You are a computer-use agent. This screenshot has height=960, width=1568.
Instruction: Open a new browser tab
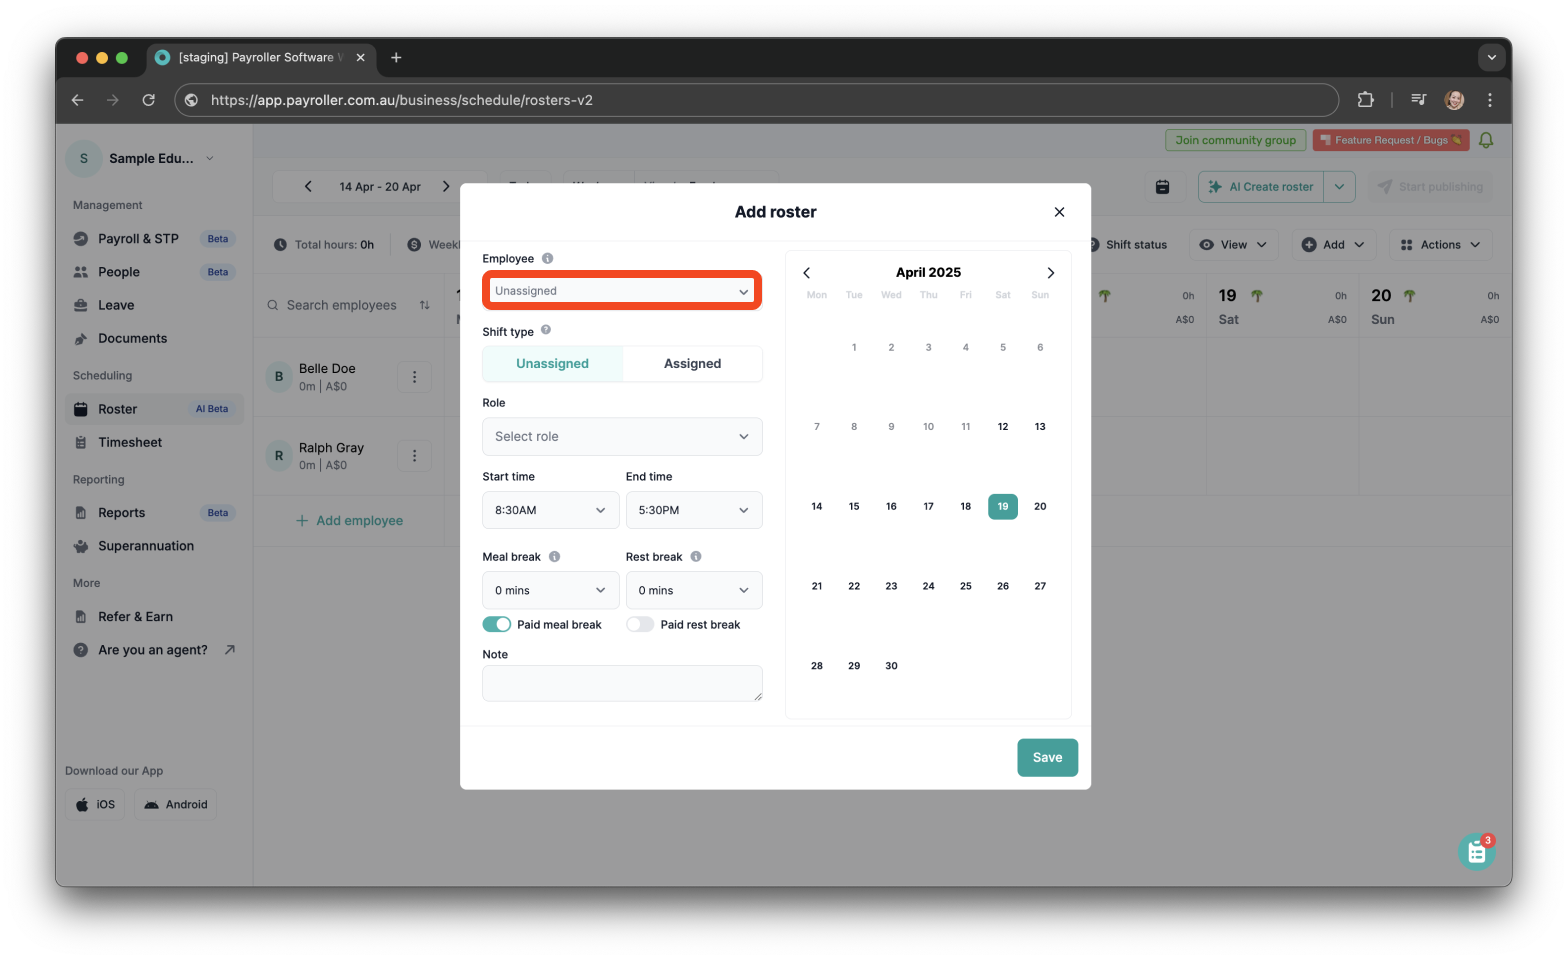[396, 58]
